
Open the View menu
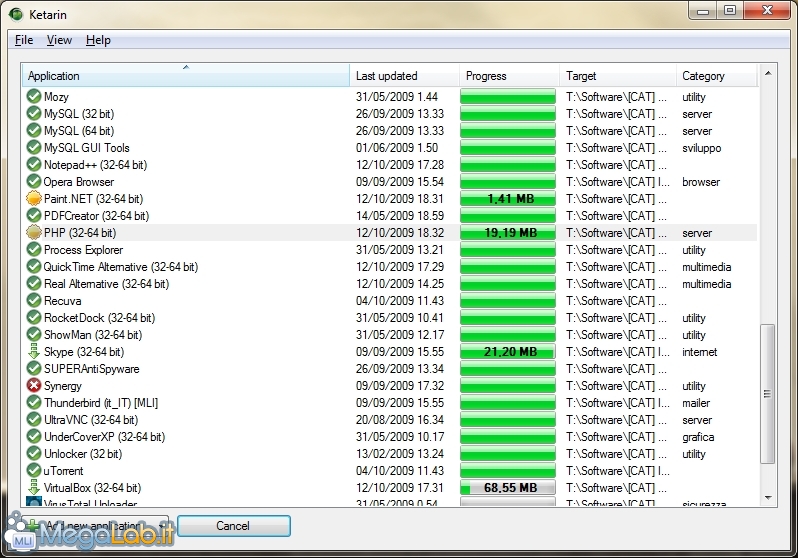click(x=59, y=40)
